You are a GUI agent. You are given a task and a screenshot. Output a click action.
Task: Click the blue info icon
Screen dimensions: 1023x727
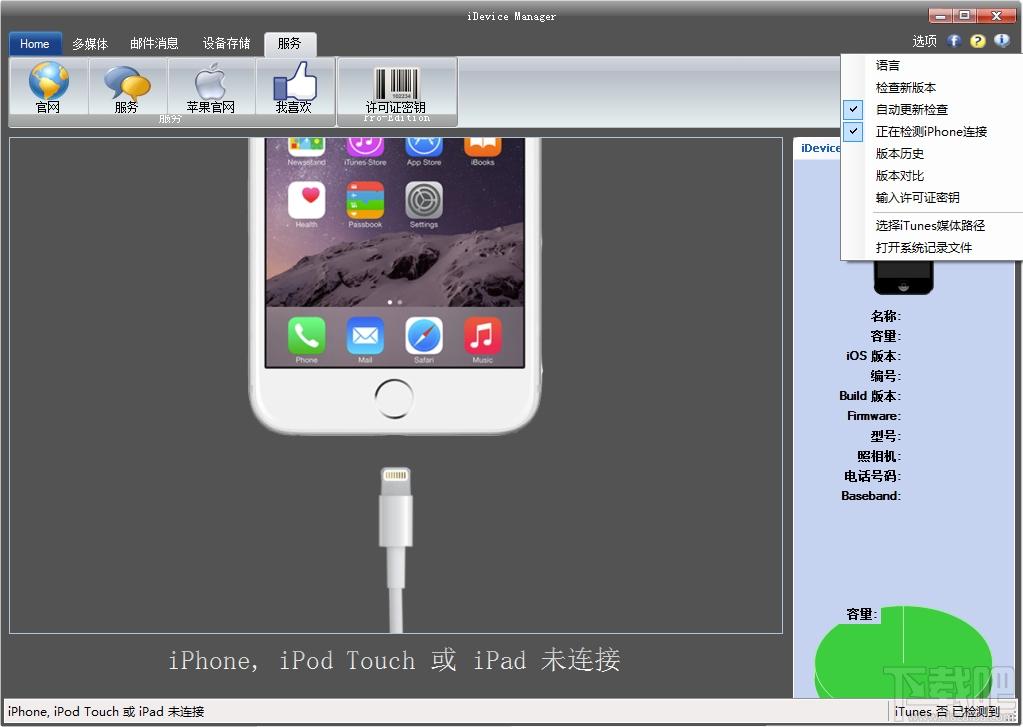tap(1001, 41)
